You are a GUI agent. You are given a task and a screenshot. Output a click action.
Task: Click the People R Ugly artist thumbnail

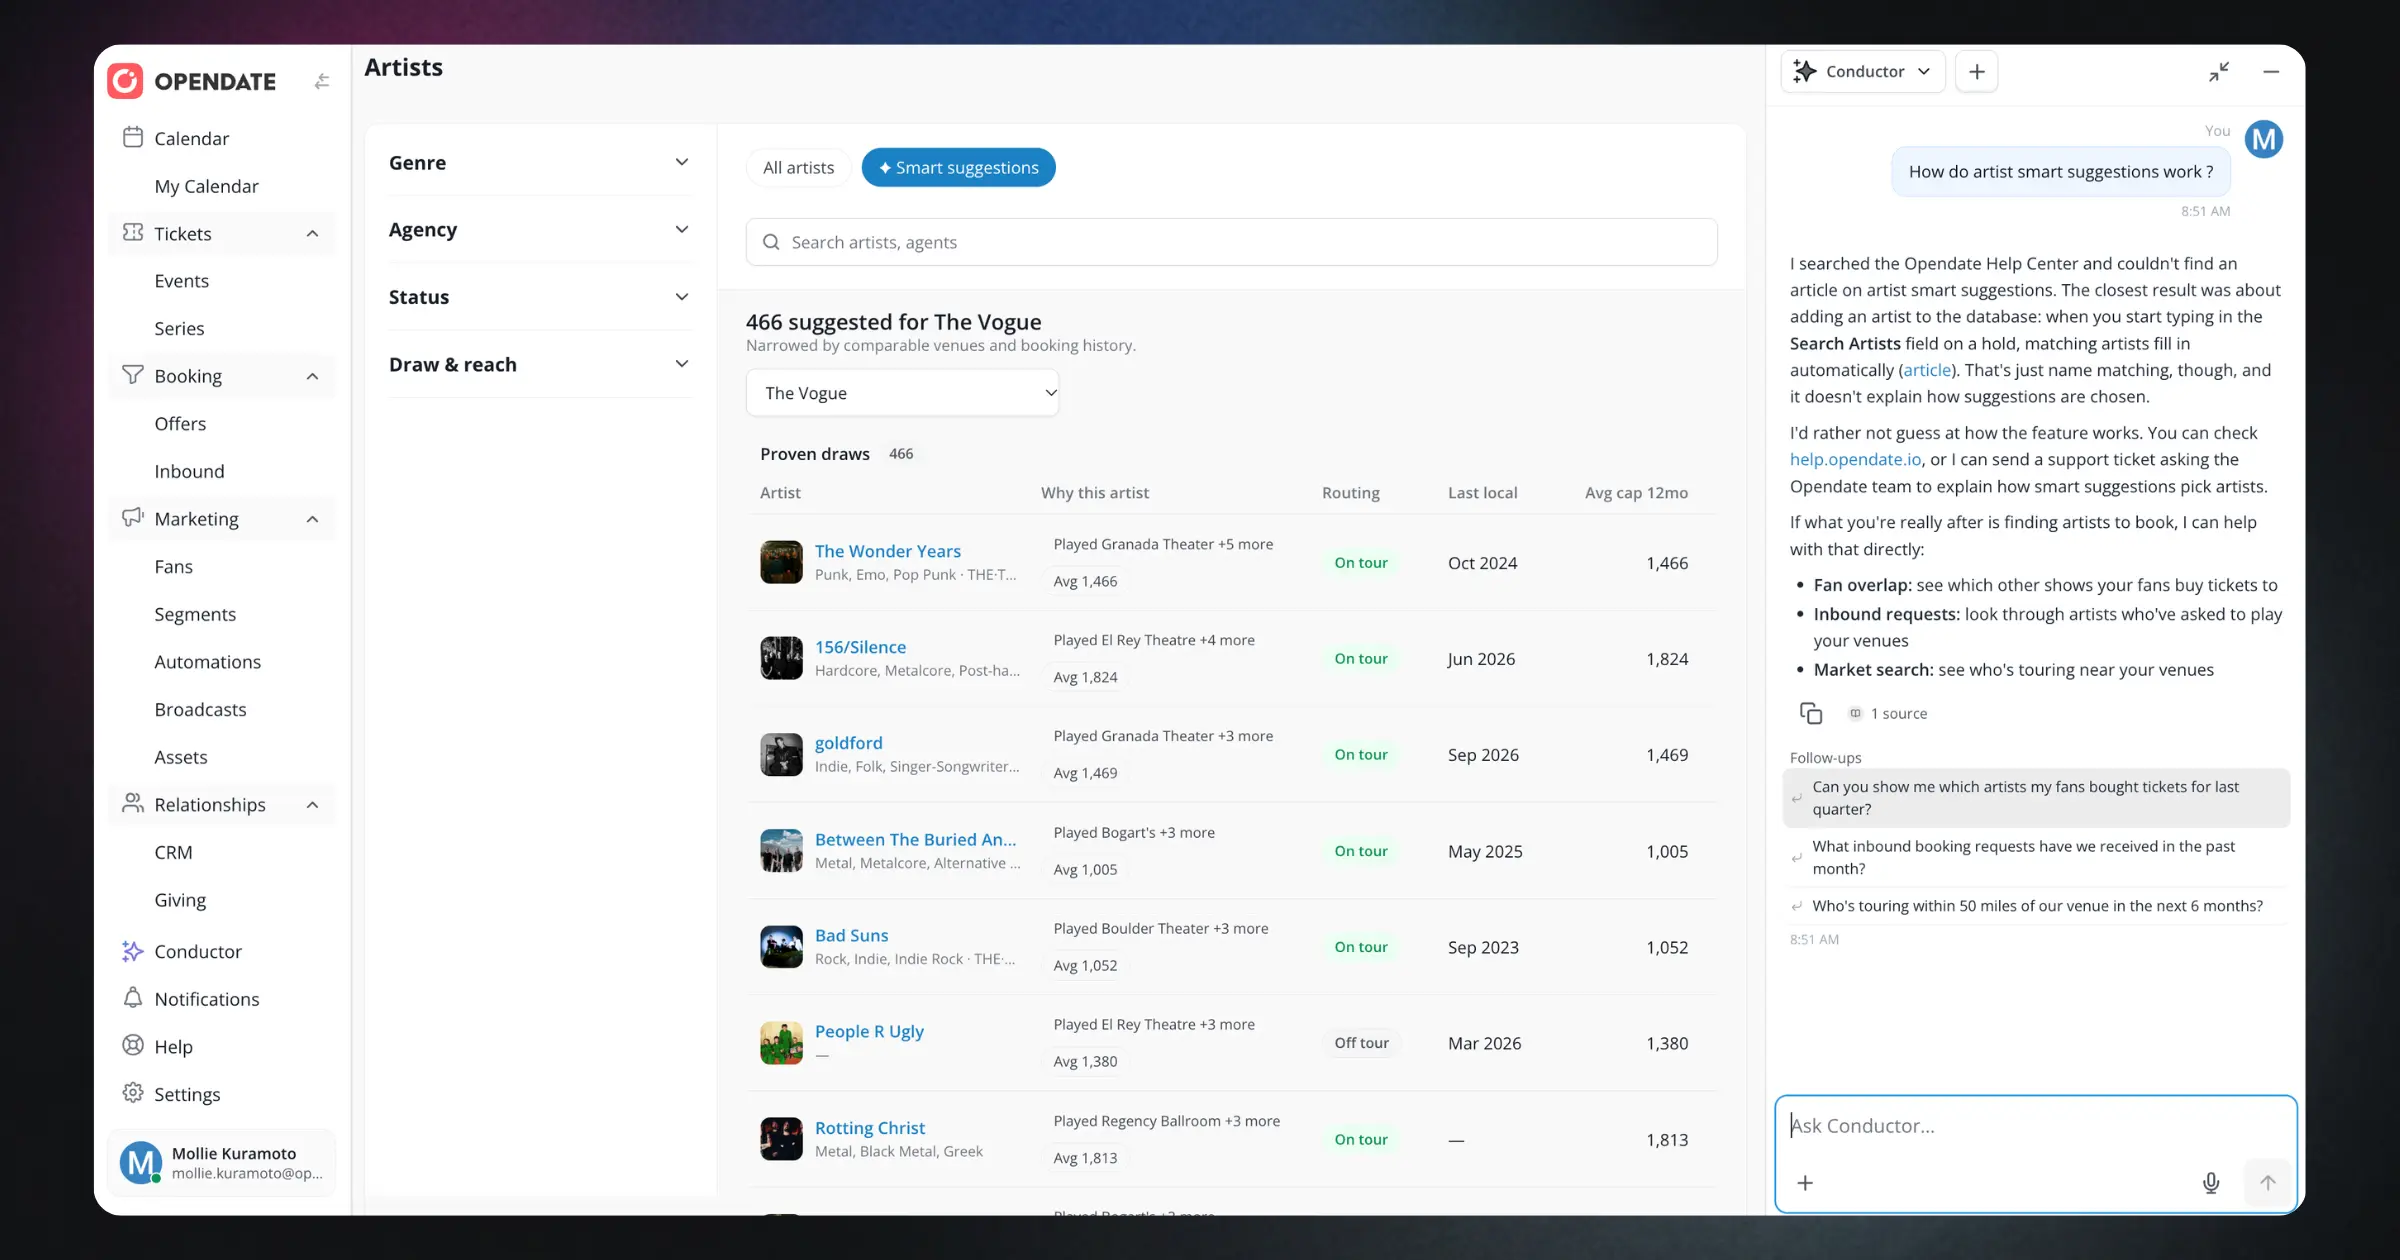click(781, 1043)
